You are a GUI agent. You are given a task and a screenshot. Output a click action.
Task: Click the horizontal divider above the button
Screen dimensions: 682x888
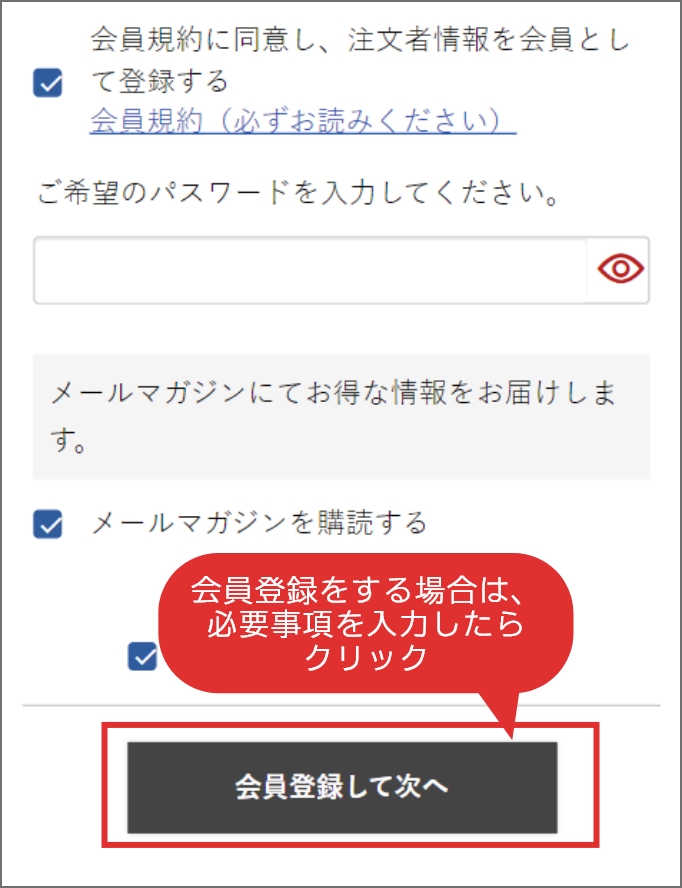342,706
